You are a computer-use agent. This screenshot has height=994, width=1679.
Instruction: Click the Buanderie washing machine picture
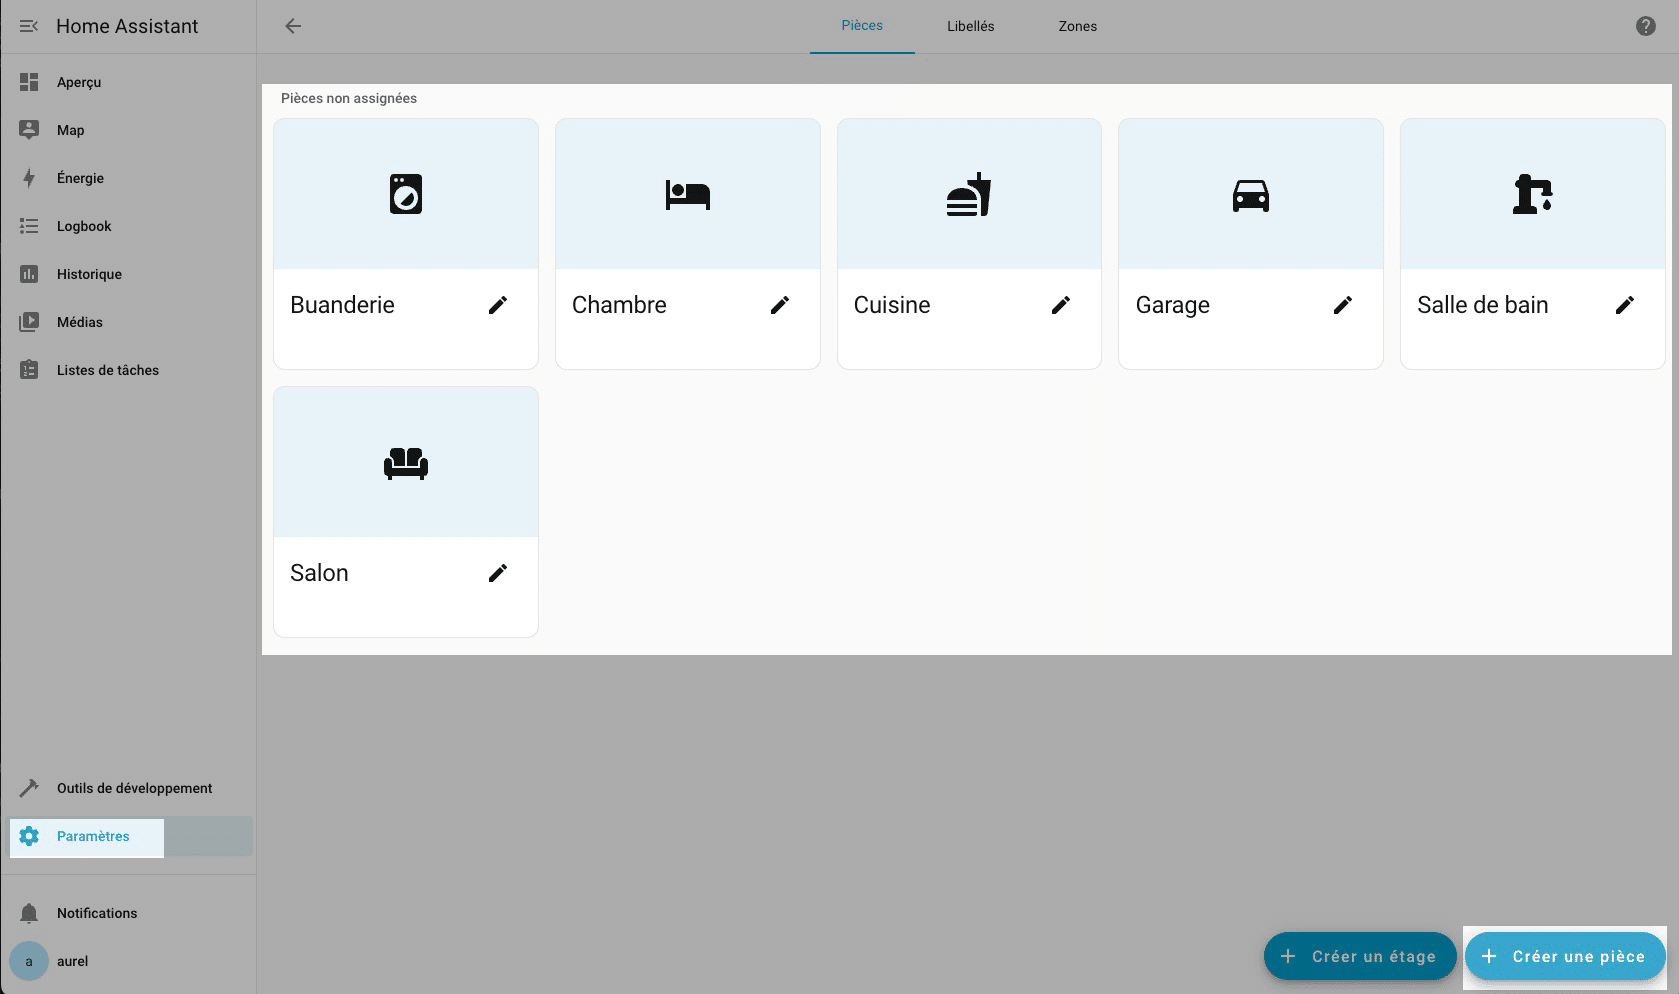tap(406, 194)
